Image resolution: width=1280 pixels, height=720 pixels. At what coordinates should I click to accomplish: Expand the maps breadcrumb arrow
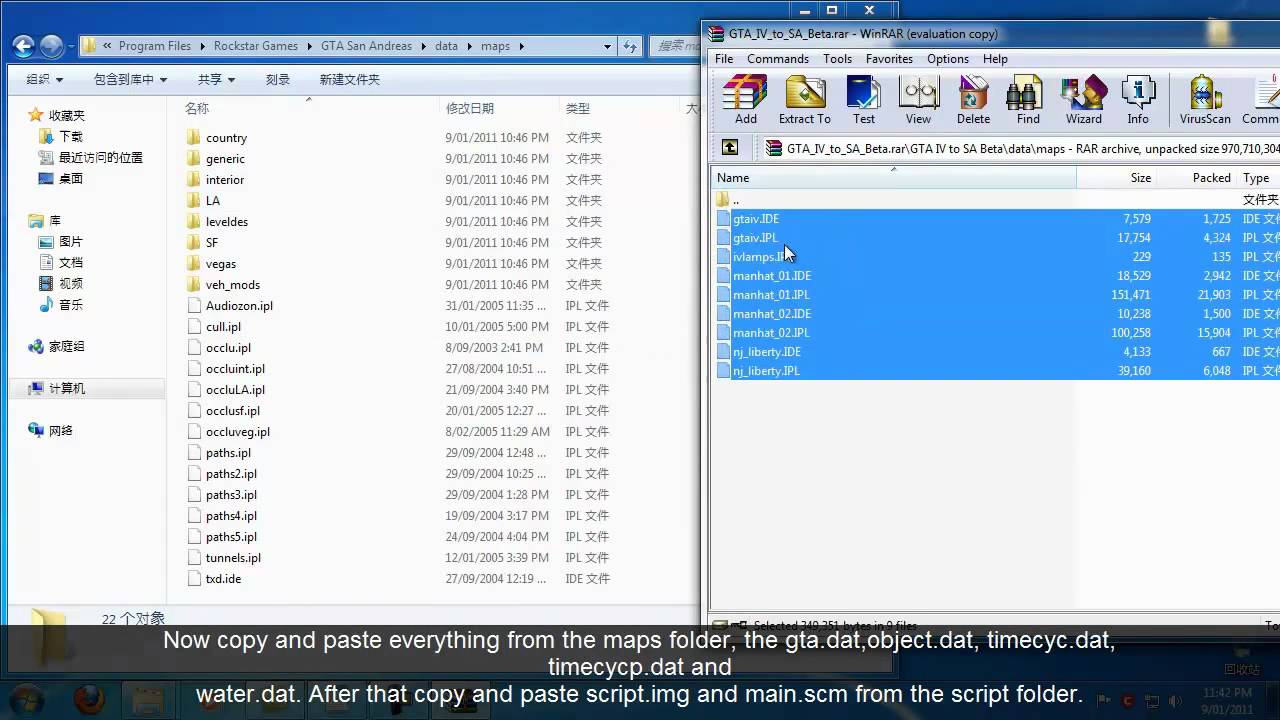521,46
